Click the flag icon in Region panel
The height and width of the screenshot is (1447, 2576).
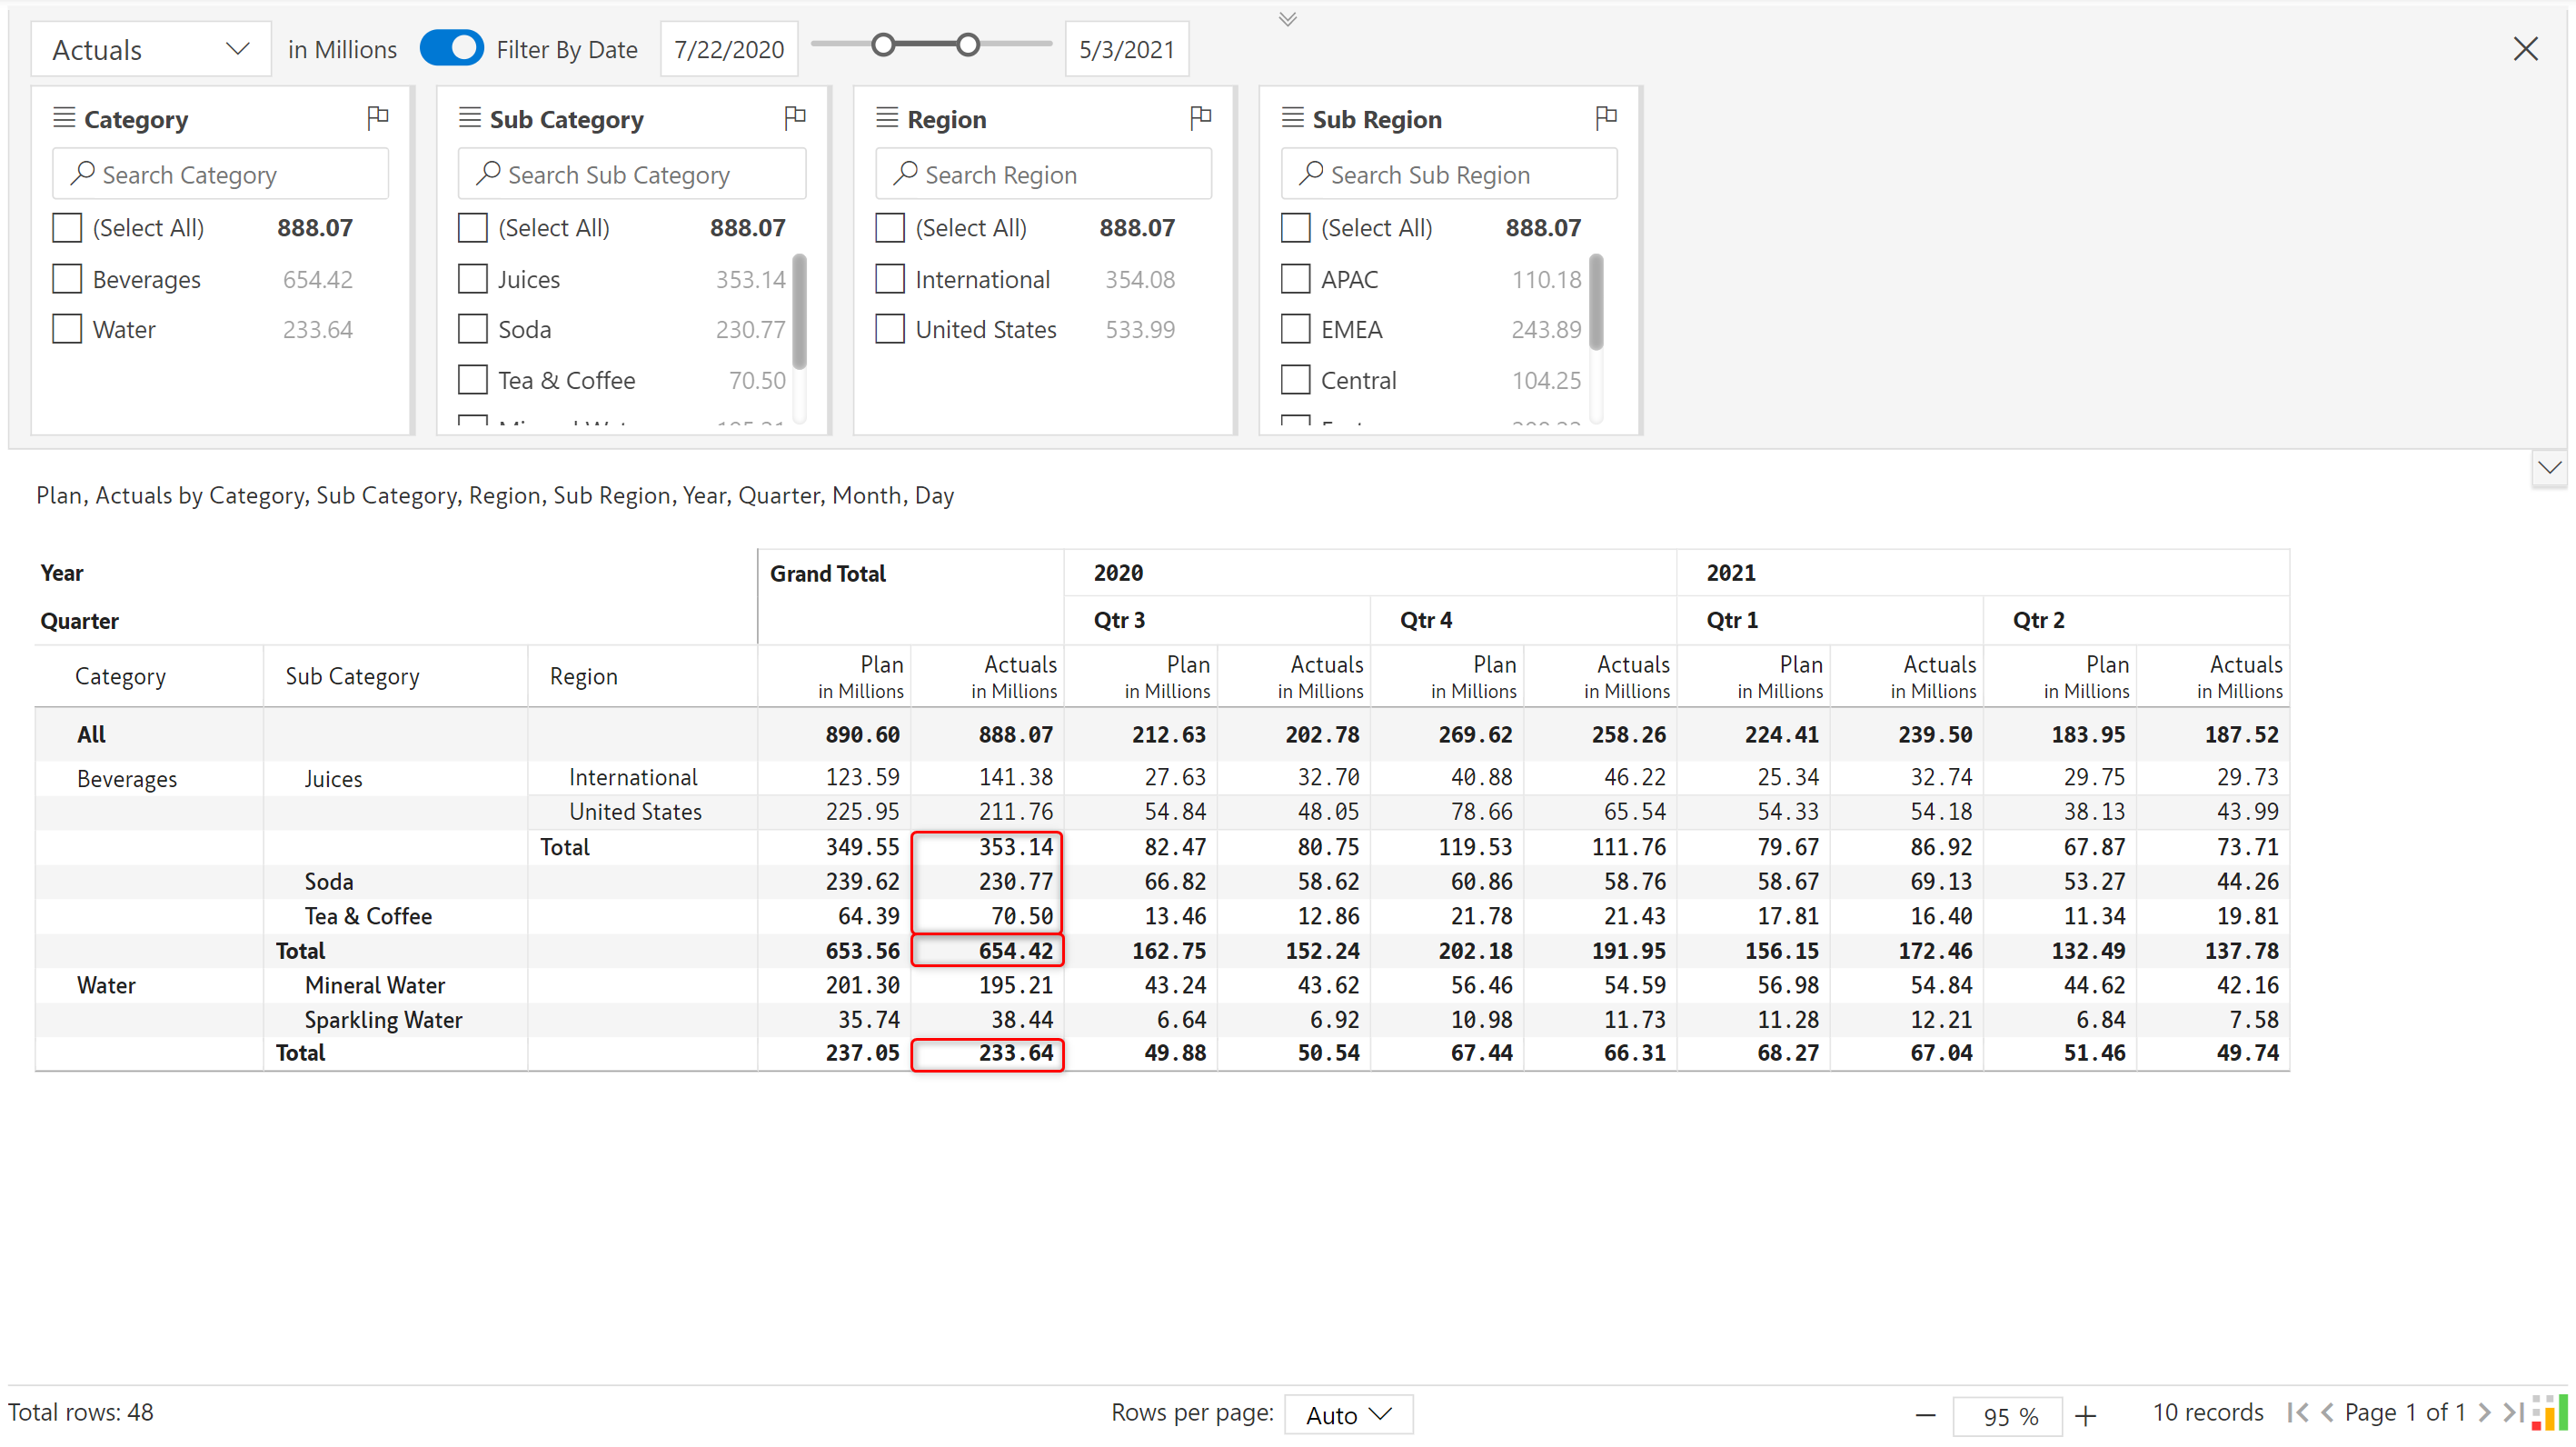click(1200, 118)
